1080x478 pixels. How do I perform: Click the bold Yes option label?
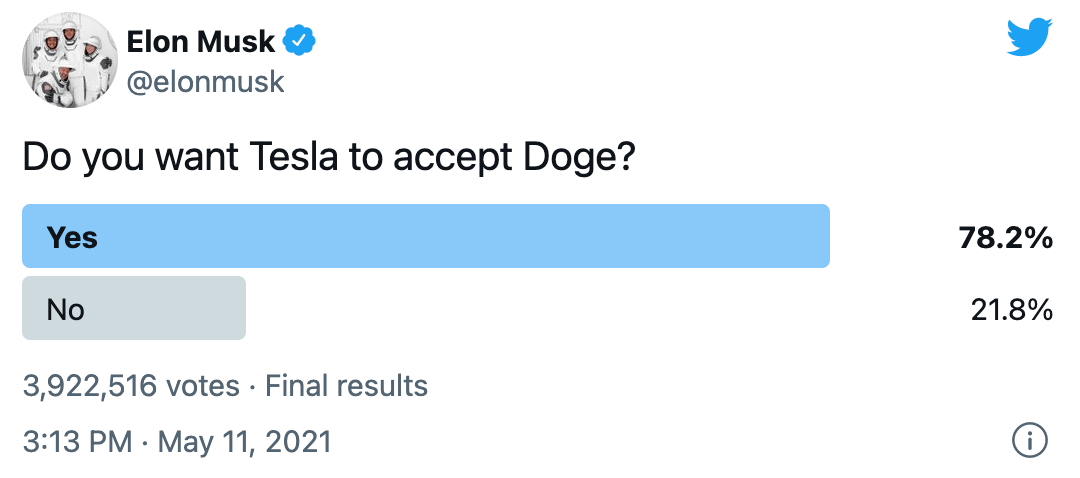(x=72, y=238)
